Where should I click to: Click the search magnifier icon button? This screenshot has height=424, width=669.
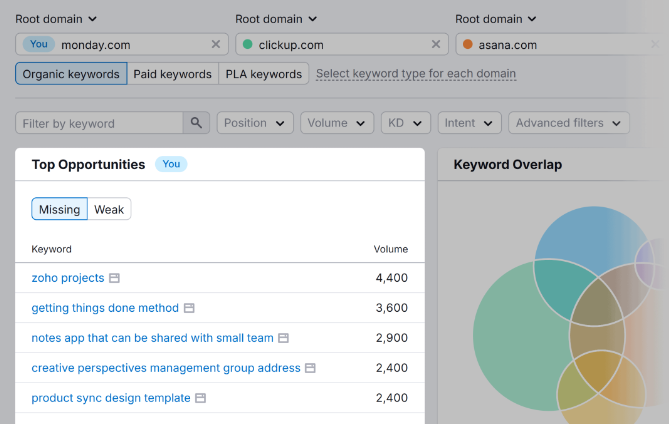point(196,123)
